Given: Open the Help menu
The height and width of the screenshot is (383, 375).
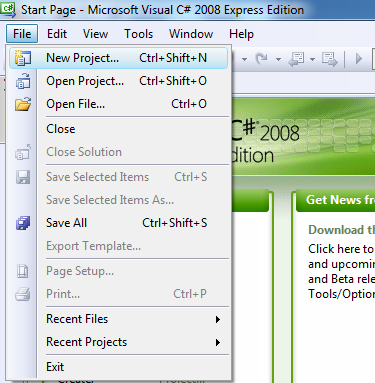Looking at the screenshot, I should pos(241,34).
